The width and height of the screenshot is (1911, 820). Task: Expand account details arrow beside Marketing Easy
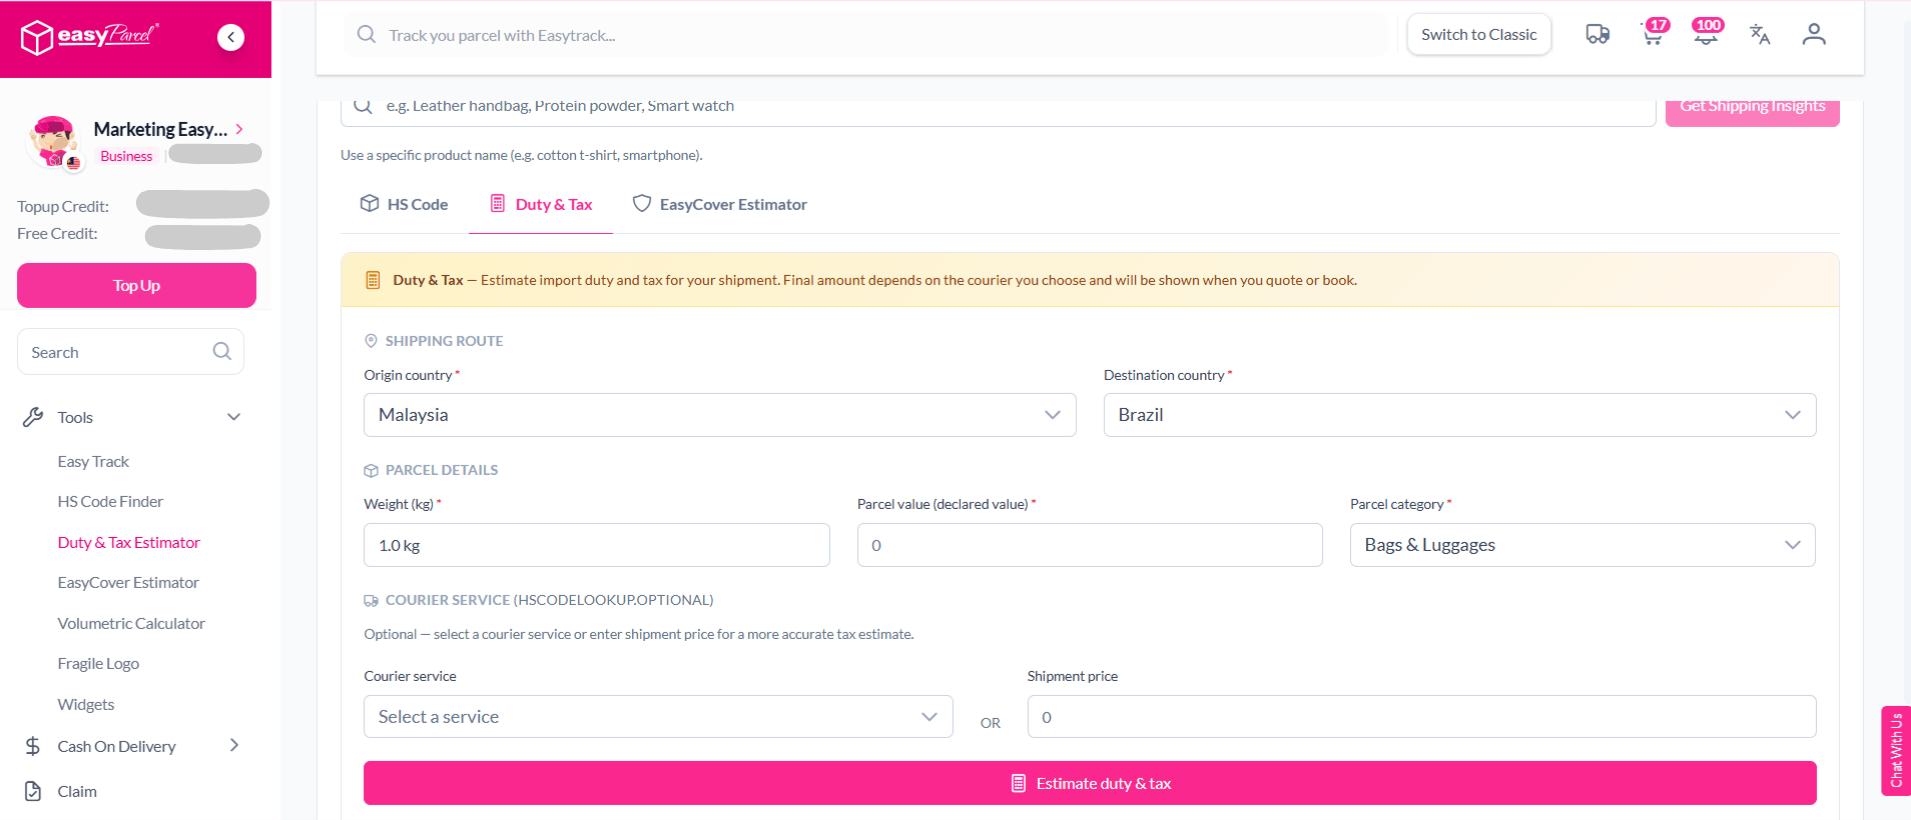pyautogui.click(x=240, y=129)
